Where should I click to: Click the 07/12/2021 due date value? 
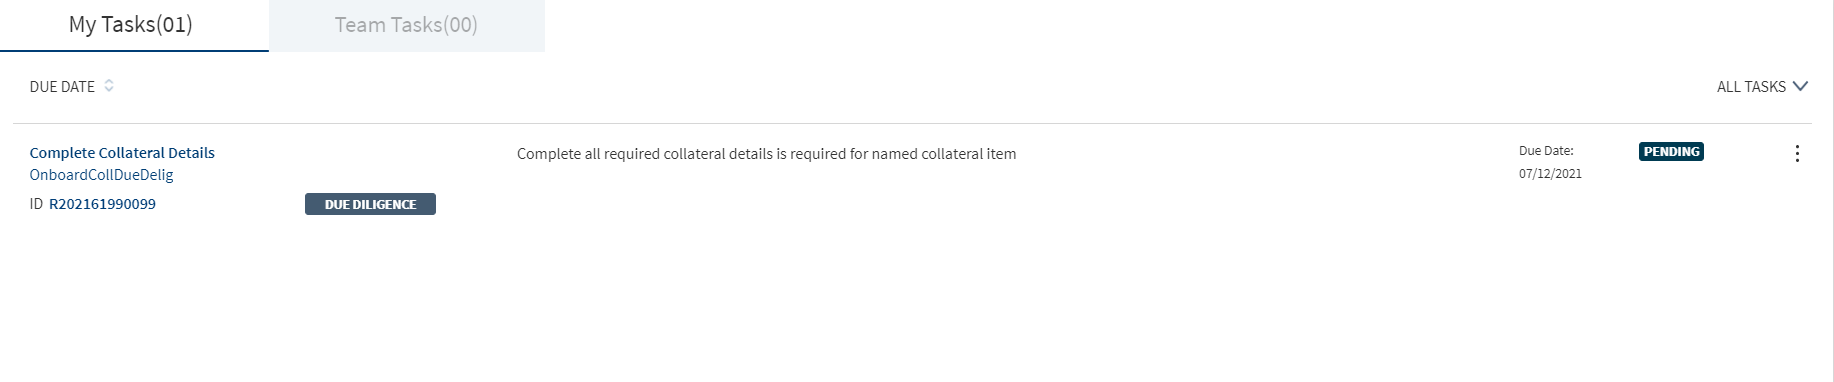(1550, 173)
